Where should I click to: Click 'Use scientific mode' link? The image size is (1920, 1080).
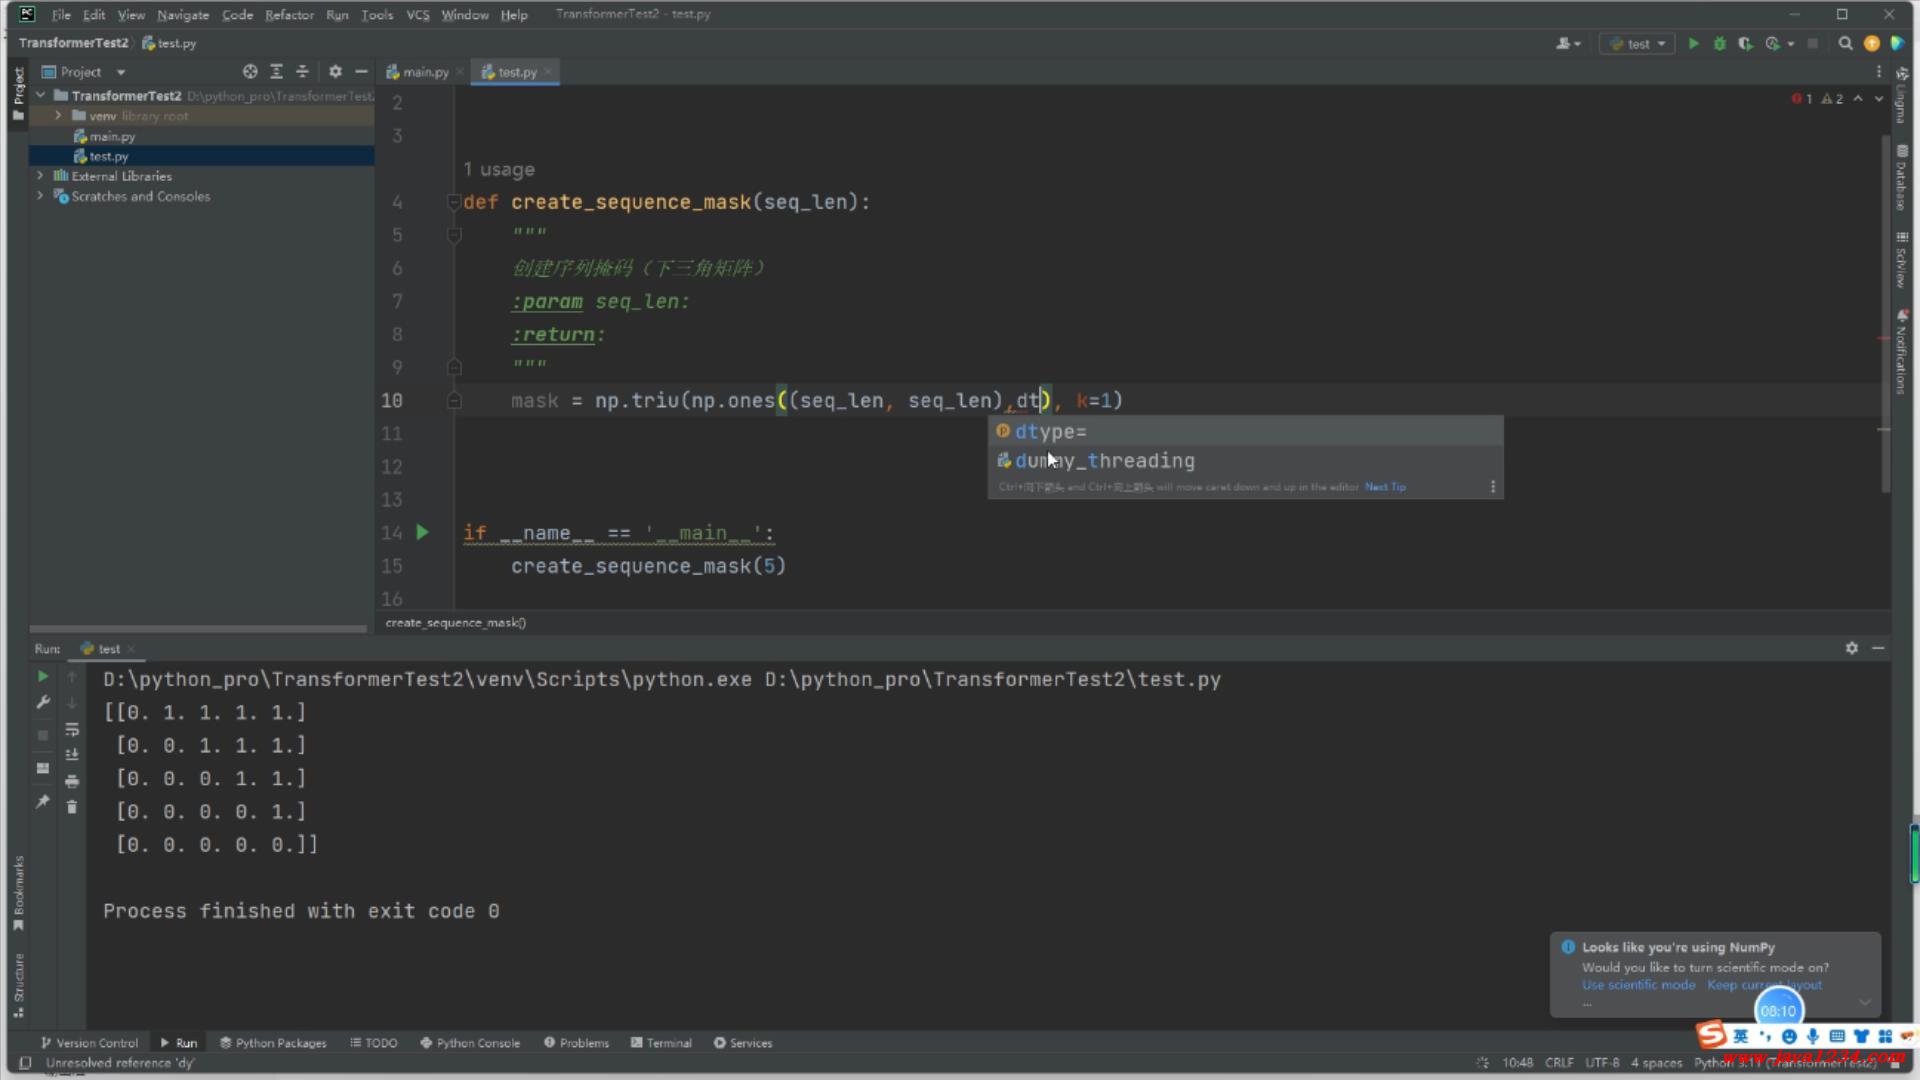(1638, 985)
